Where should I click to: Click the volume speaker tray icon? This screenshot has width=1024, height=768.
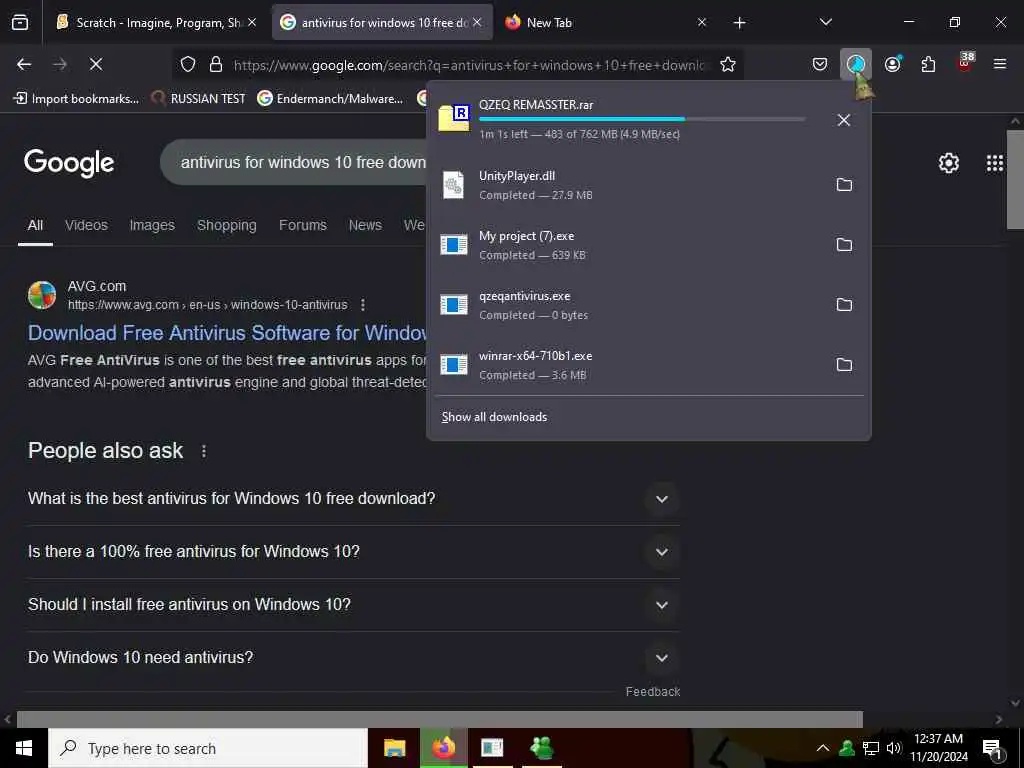(x=893, y=748)
